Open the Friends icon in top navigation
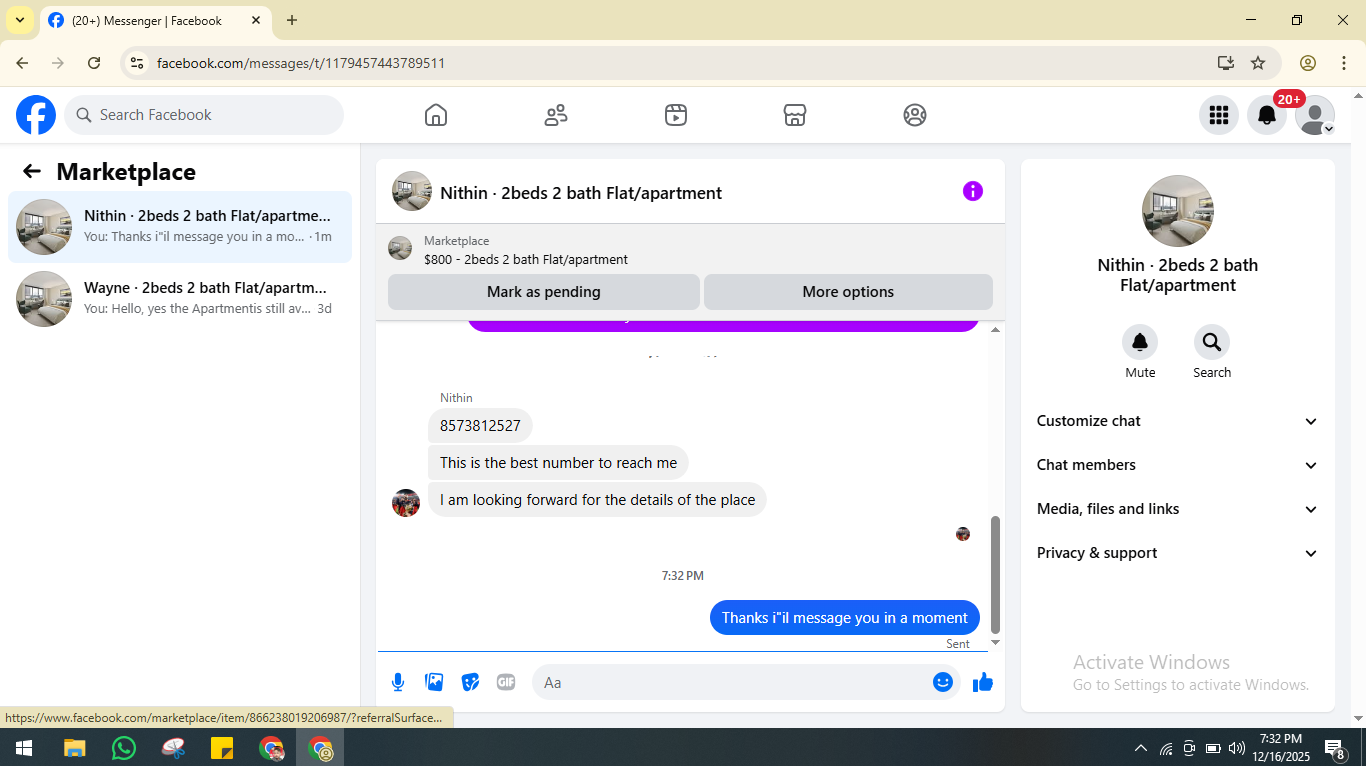This screenshot has height=766, width=1366. [556, 115]
